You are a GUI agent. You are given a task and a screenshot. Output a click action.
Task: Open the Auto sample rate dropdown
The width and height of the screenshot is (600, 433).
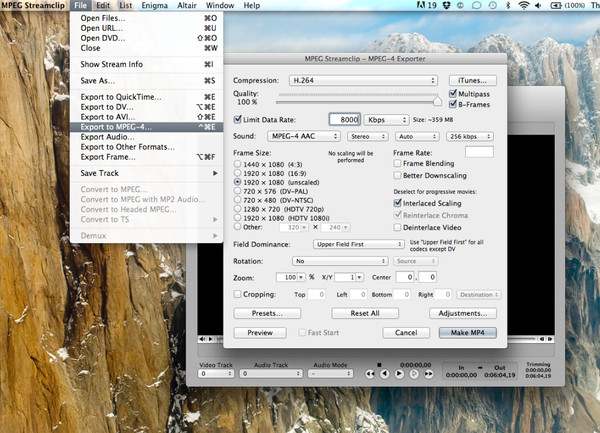[417, 137]
